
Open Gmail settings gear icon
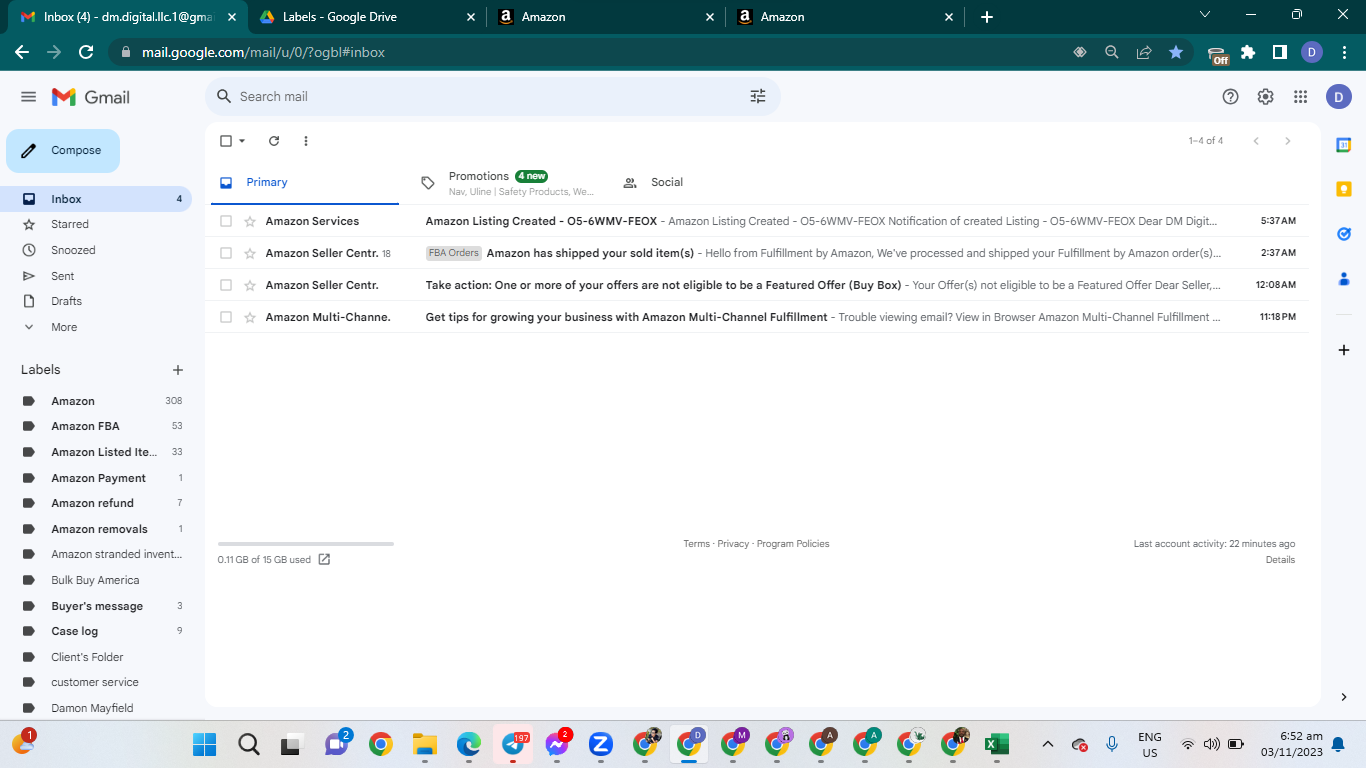coord(1265,97)
